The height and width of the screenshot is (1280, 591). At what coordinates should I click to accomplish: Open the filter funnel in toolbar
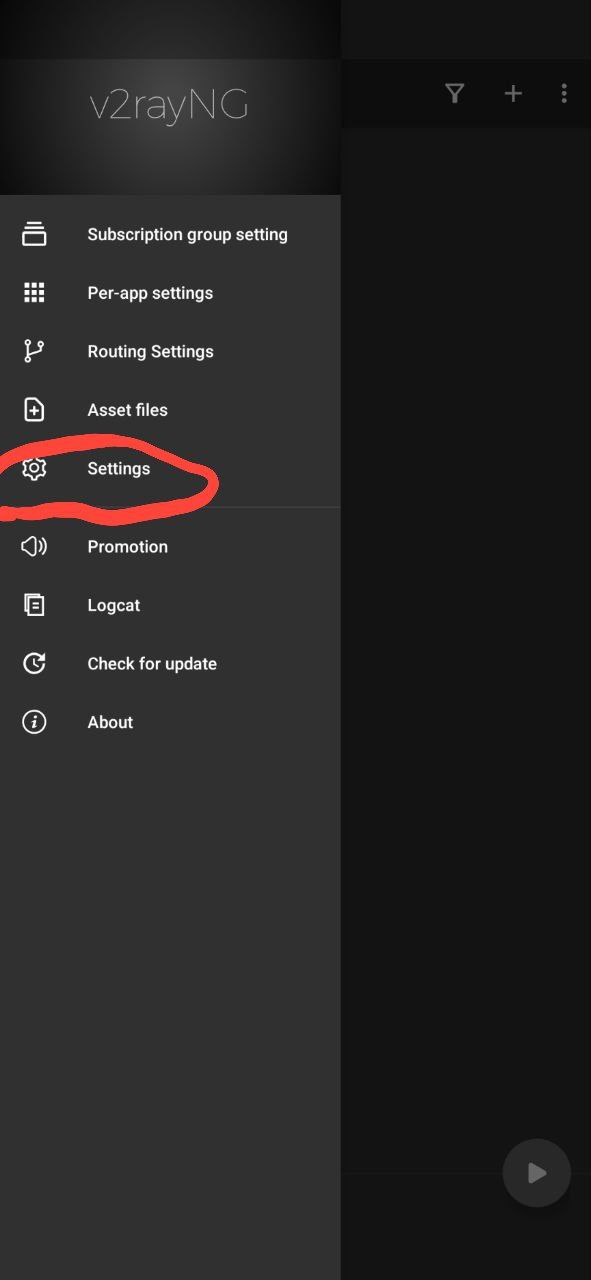[x=455, y=94]
